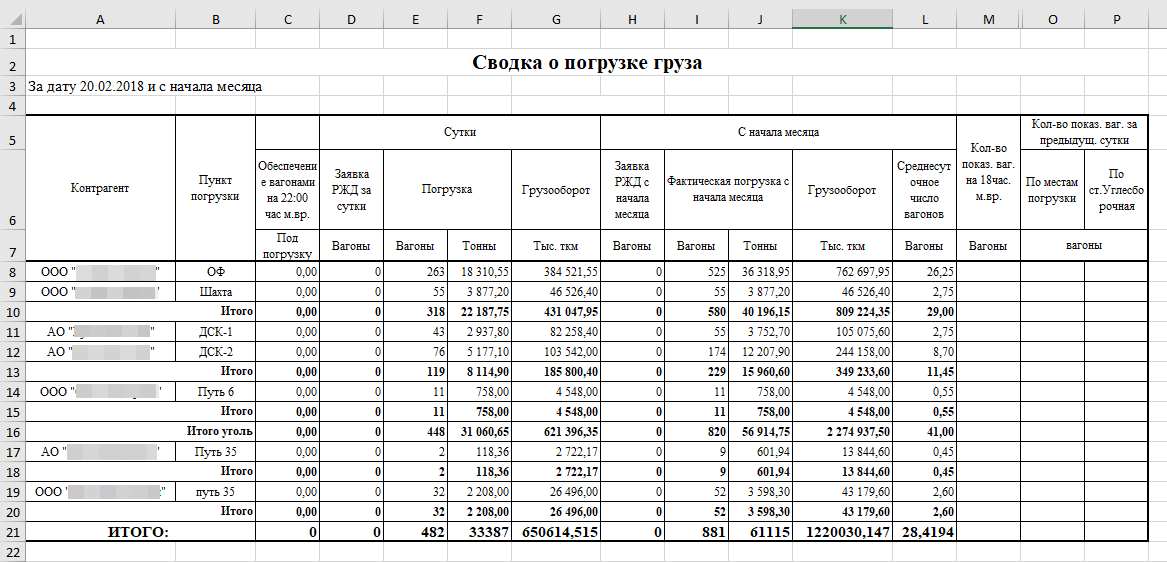This screenshot has width=1167, height=562.
Task: Select the cell with value 1220030,147
Action: (842, 531)
